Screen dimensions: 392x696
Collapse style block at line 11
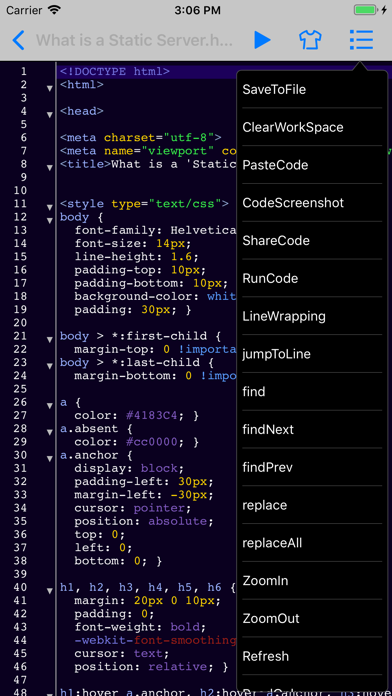(x=50, y=207)
